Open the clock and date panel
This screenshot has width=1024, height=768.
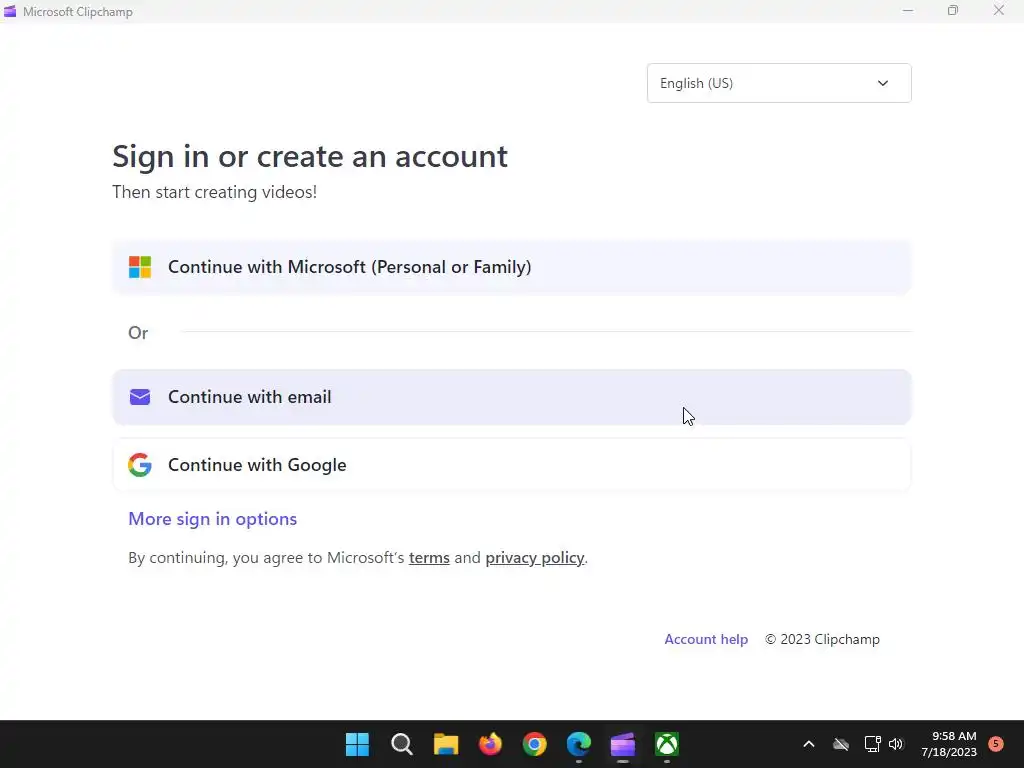pyautogui.click(x=949, y=744)
